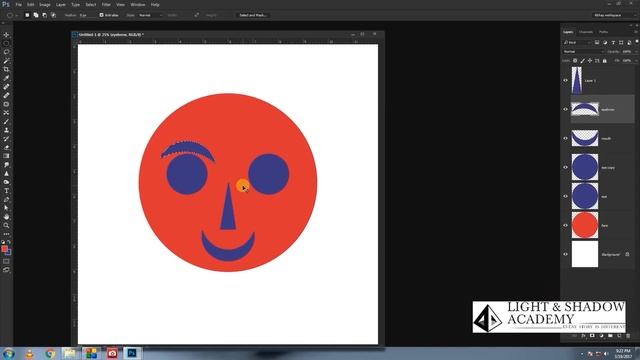
Task: Hide Layer 1 with its eye icon
Action: (566, 80)
